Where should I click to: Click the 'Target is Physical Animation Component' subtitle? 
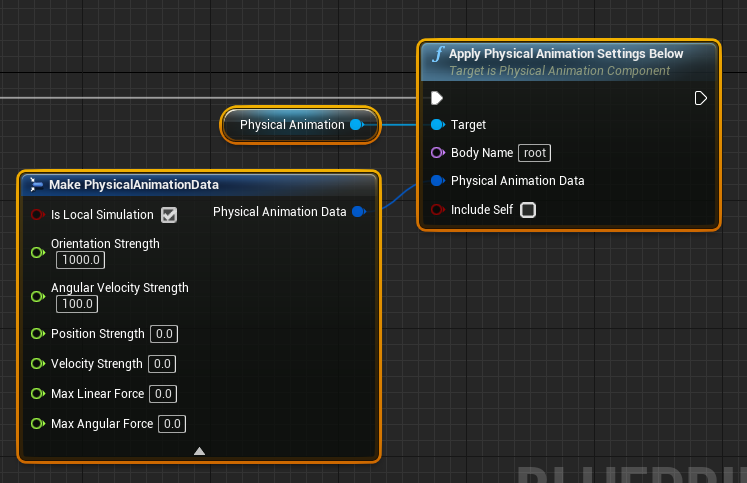(x=559, y=71)
